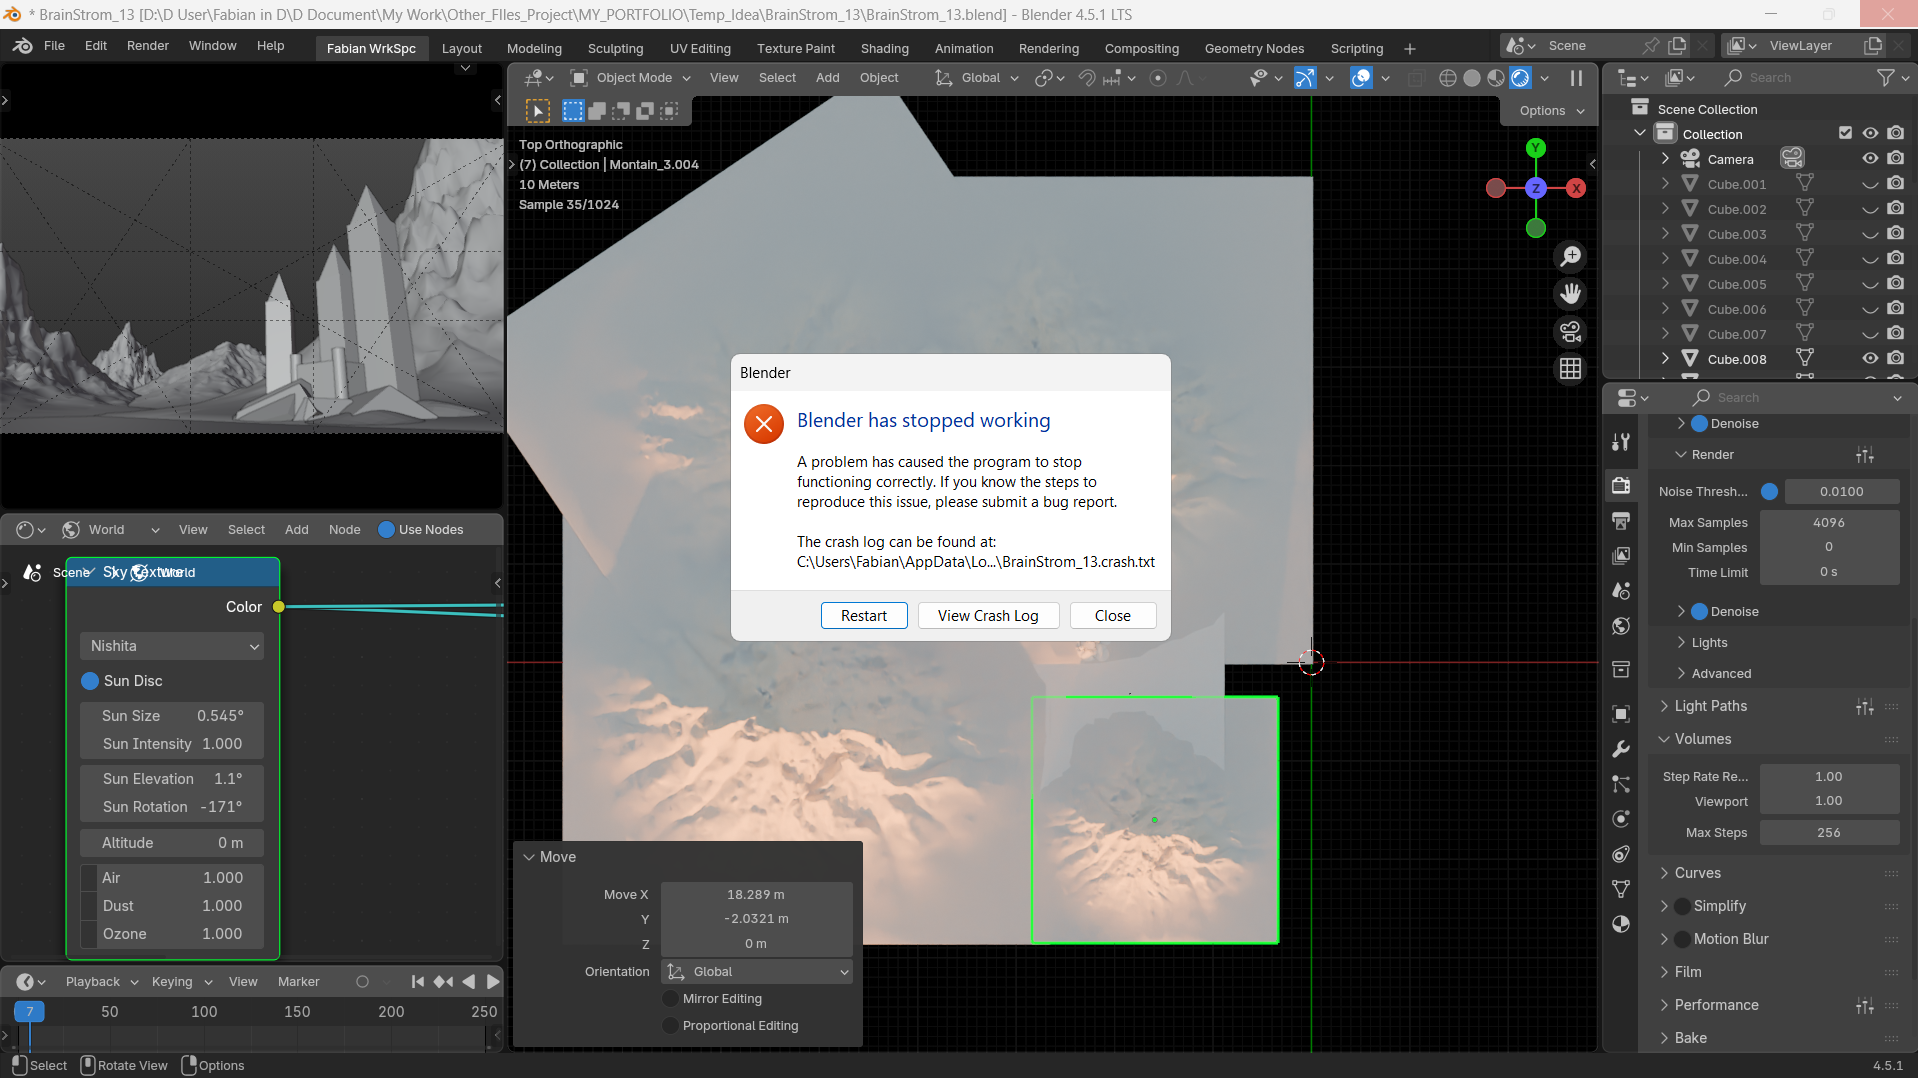This screenshot has width=1918, height=1078.
Task: Open Object Mode dropdown
Action: pos(630,78)
